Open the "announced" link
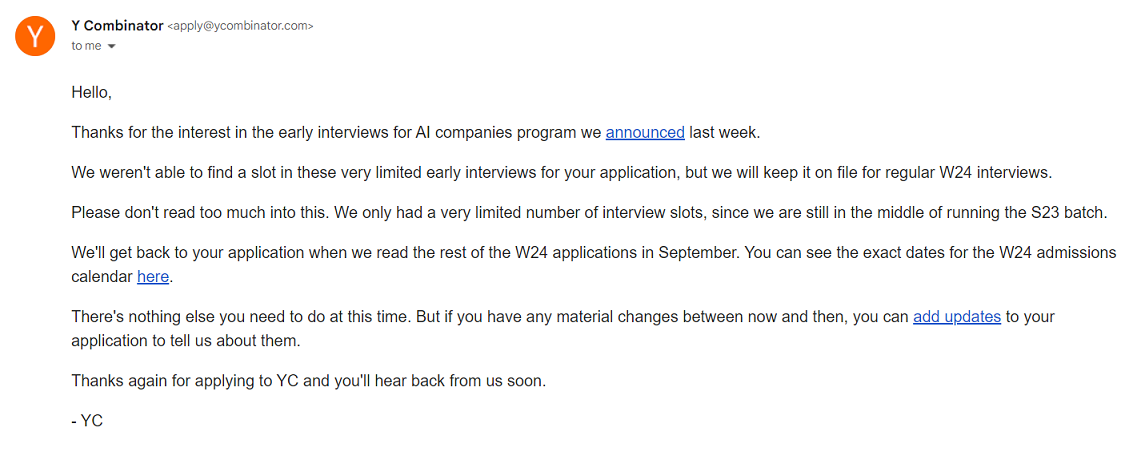 [645, 132]
